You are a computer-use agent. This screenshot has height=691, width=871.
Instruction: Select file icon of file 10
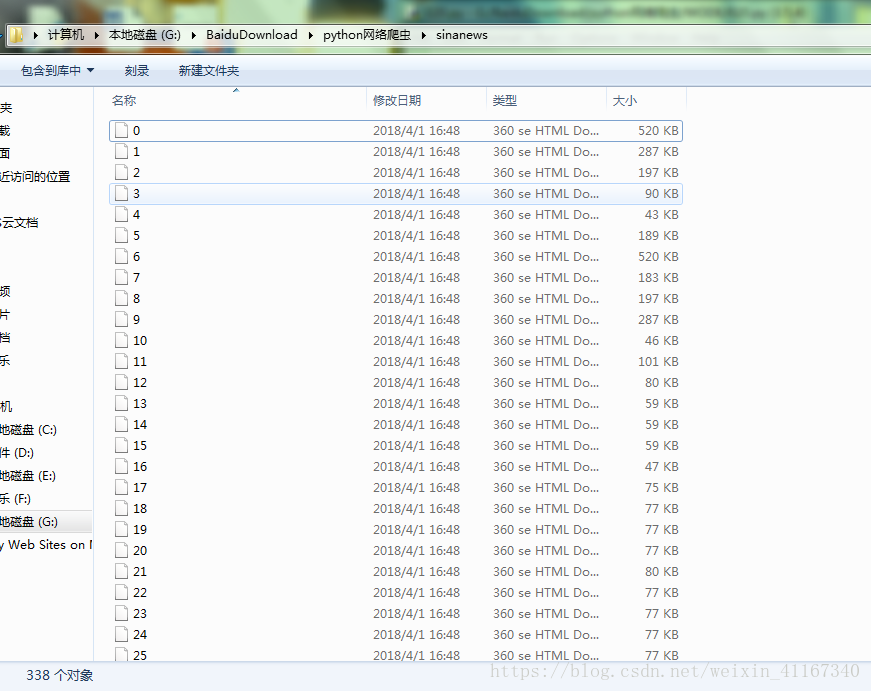pos(121,341)
